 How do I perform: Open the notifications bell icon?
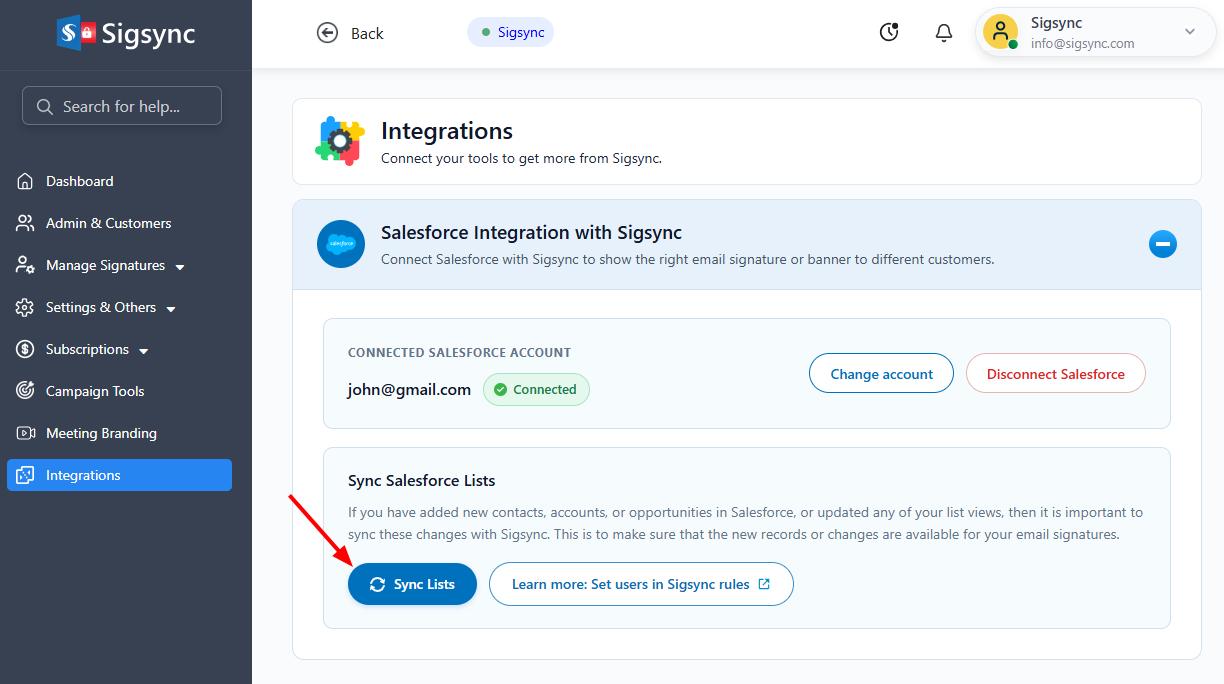click(944, 33)
